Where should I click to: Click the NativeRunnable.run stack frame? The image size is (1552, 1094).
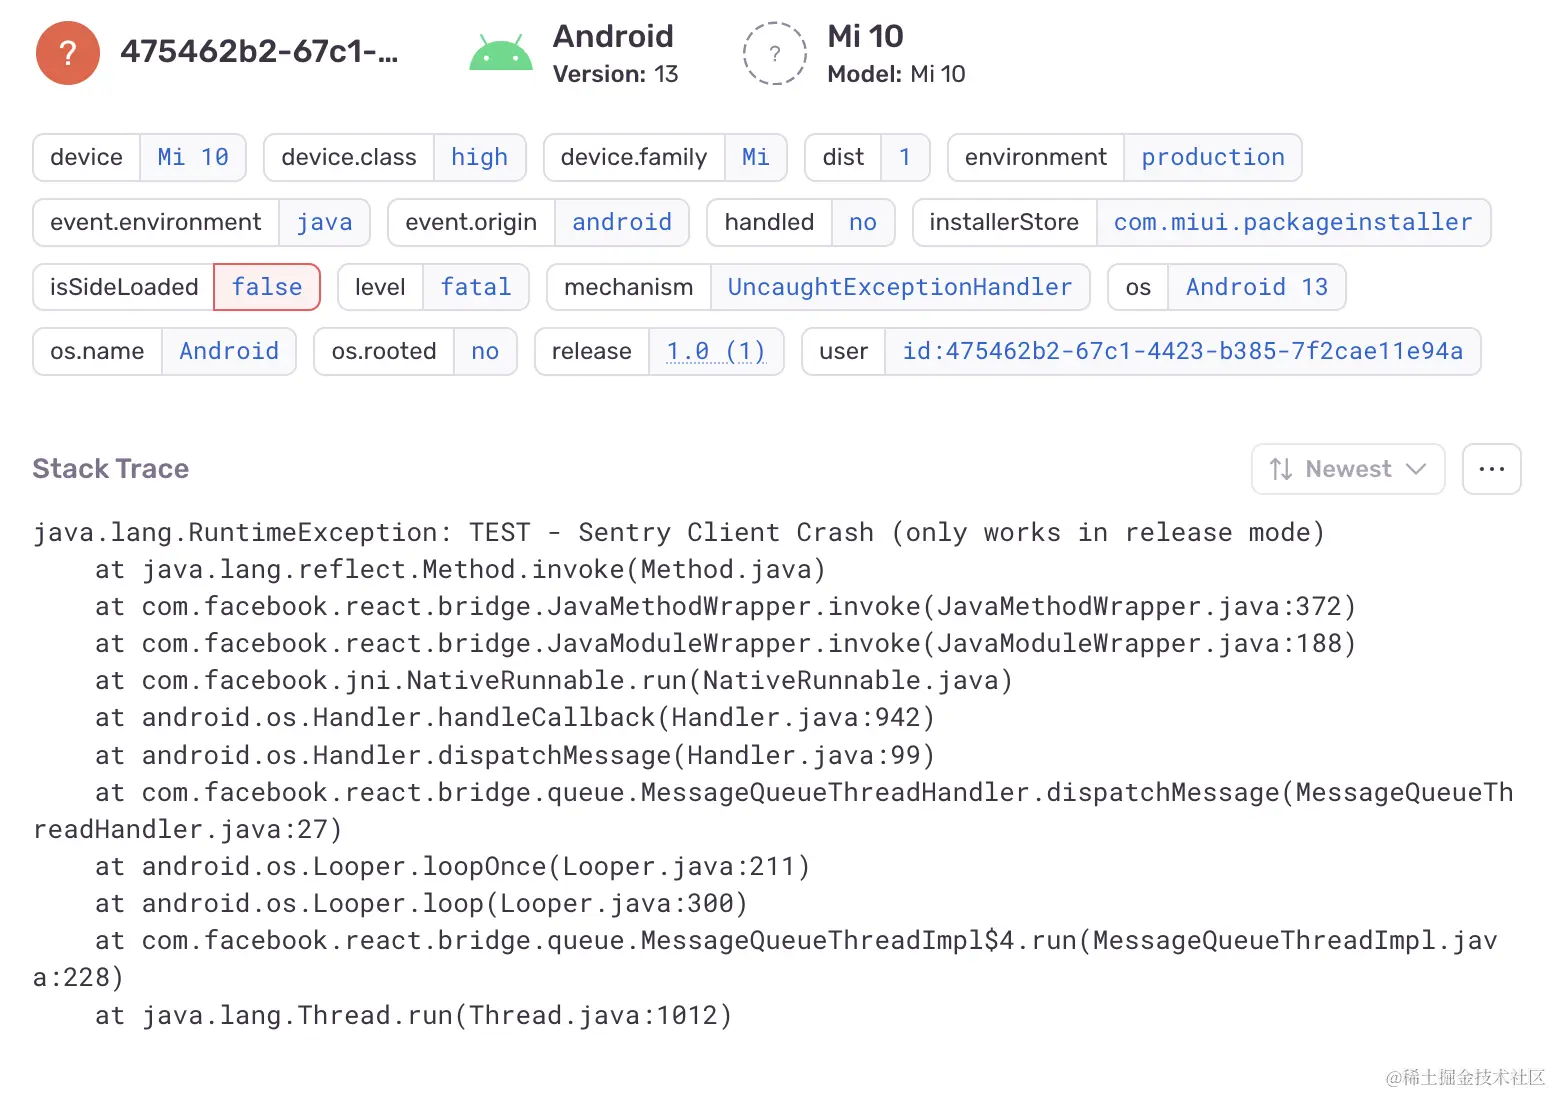(553, 681)
